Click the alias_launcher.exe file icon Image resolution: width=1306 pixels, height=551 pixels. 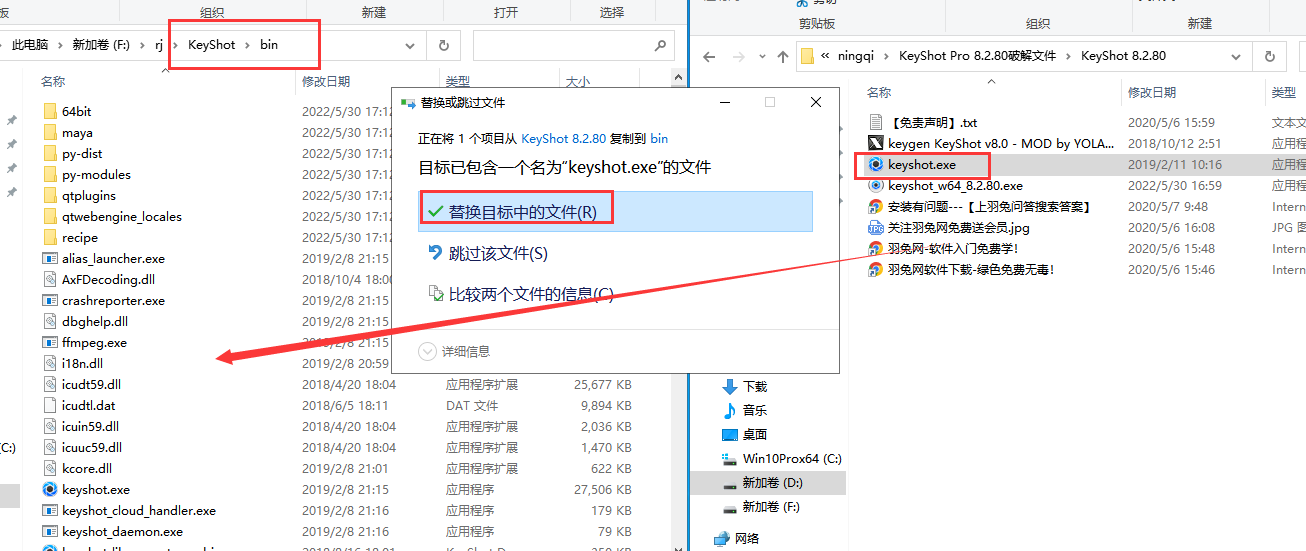point(50,258)
